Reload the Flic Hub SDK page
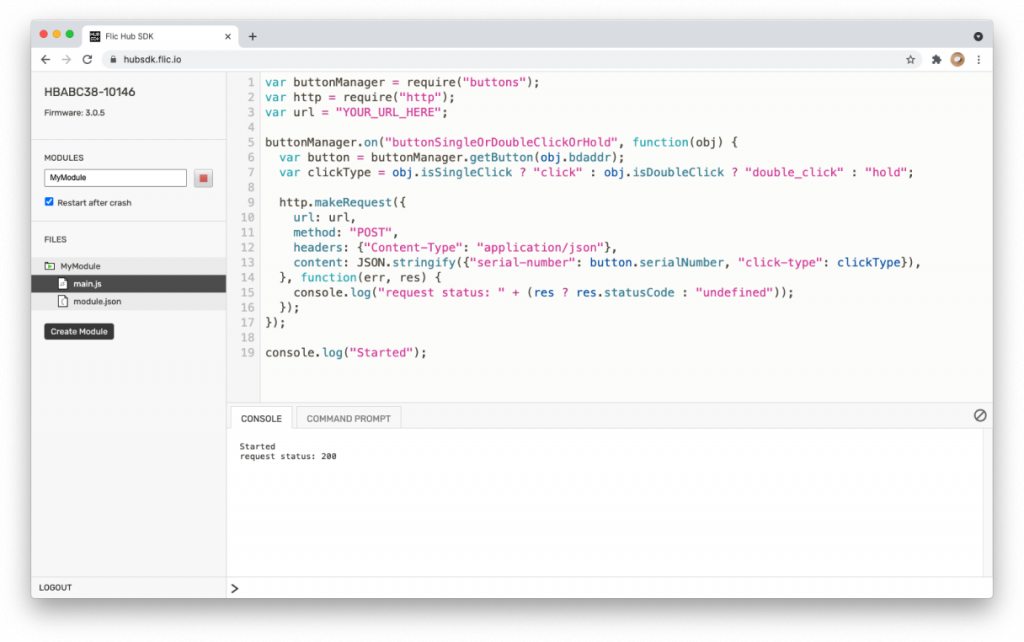Viewport: 1024px width, 642px height. [x=87, y=59]
